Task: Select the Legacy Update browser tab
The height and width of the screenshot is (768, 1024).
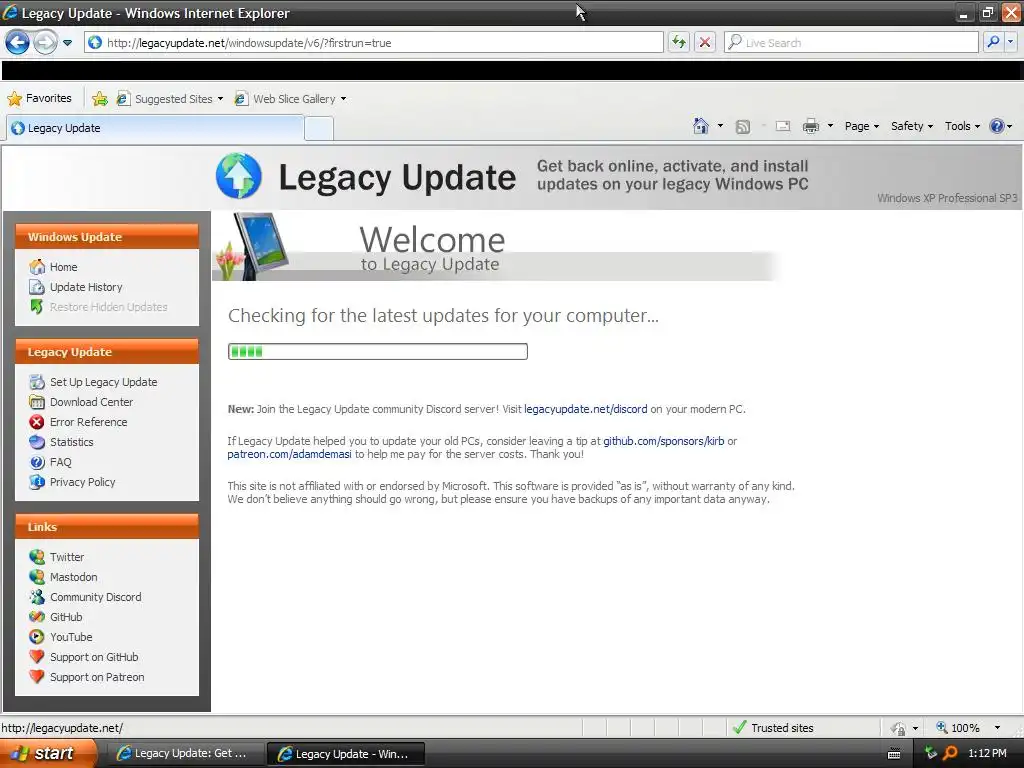Action: coord(155,128)
